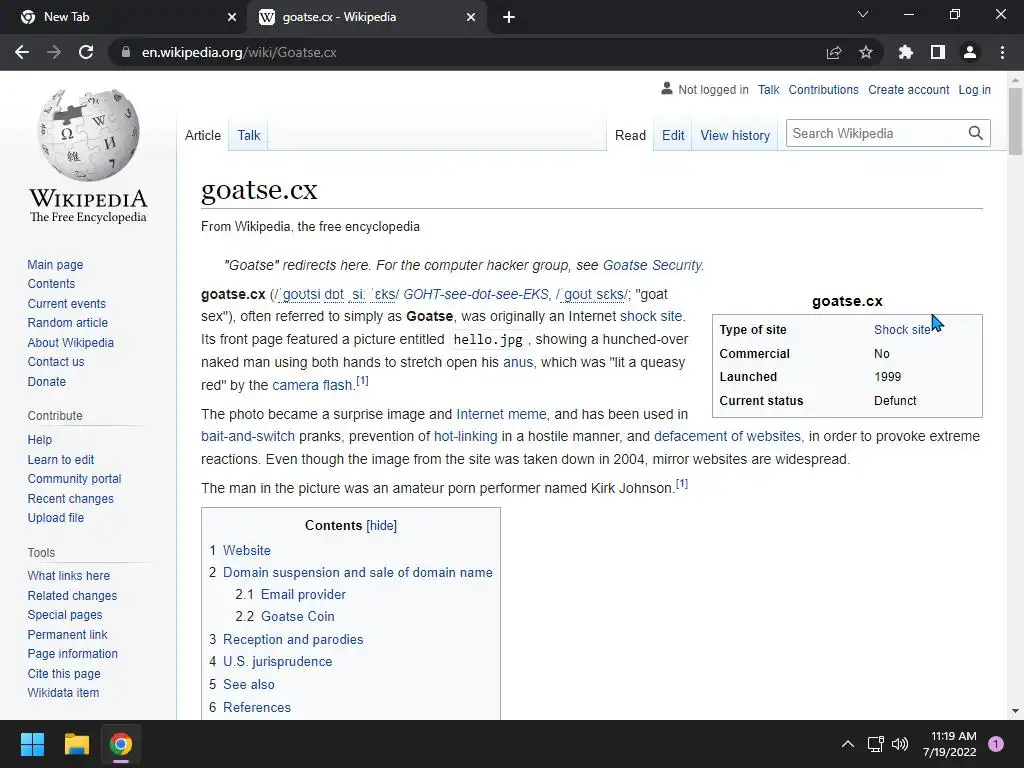Open the notification badge in taskbar
The image size is (1024, 768).
click(x=996, y=743)
